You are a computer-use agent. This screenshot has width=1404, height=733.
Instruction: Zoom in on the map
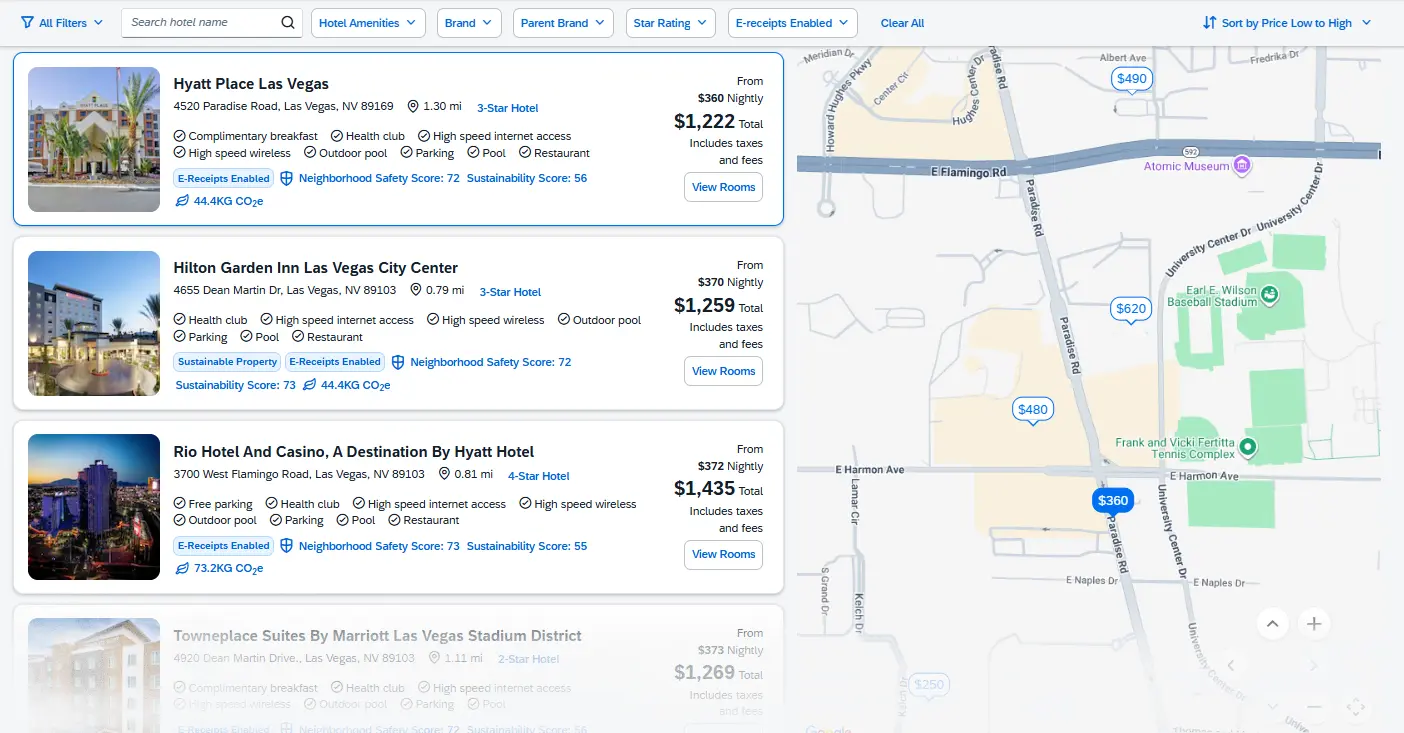click(x=1314, y=624)
